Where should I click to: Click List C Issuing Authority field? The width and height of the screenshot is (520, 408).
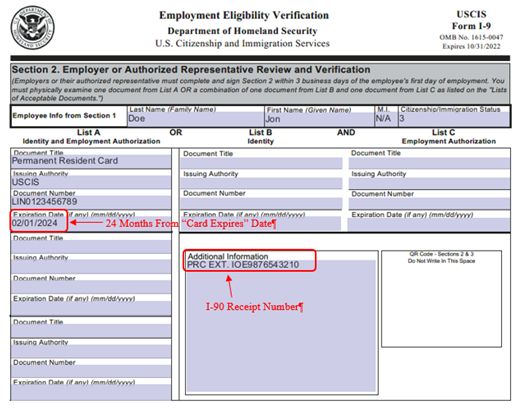(429, 183)
